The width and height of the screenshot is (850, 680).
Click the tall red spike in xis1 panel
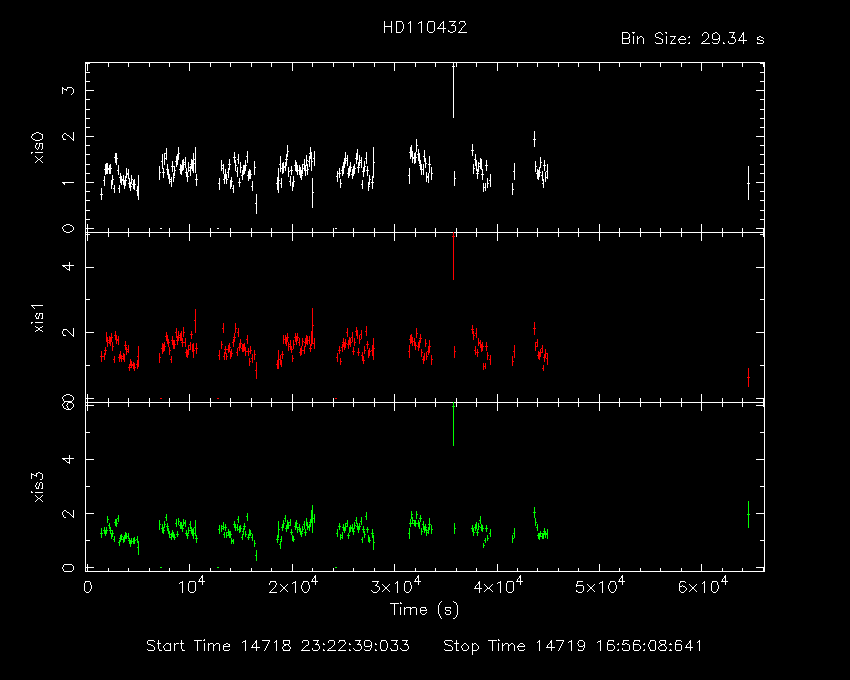pyautogui.click(x=453, y=256)
